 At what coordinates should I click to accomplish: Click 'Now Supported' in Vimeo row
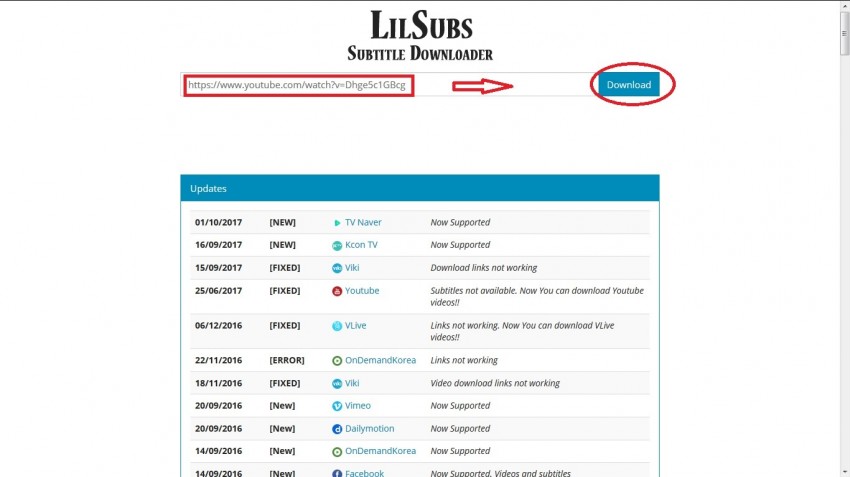(x=460, y=405)
